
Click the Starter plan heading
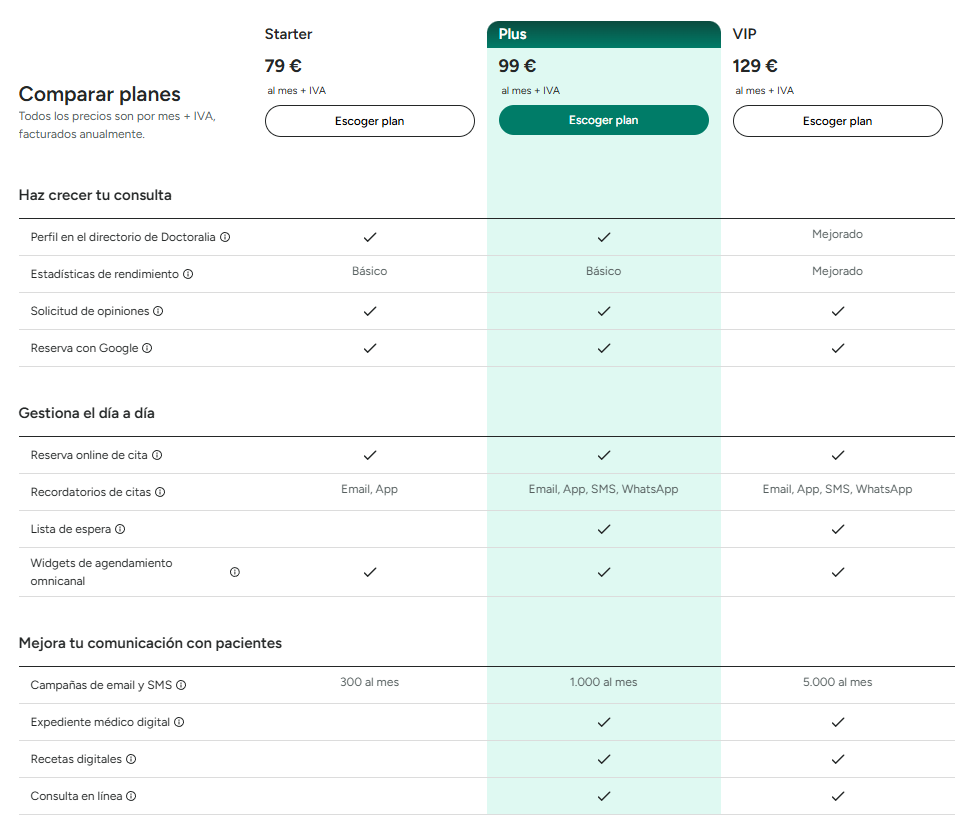click(x=288, y=34)
